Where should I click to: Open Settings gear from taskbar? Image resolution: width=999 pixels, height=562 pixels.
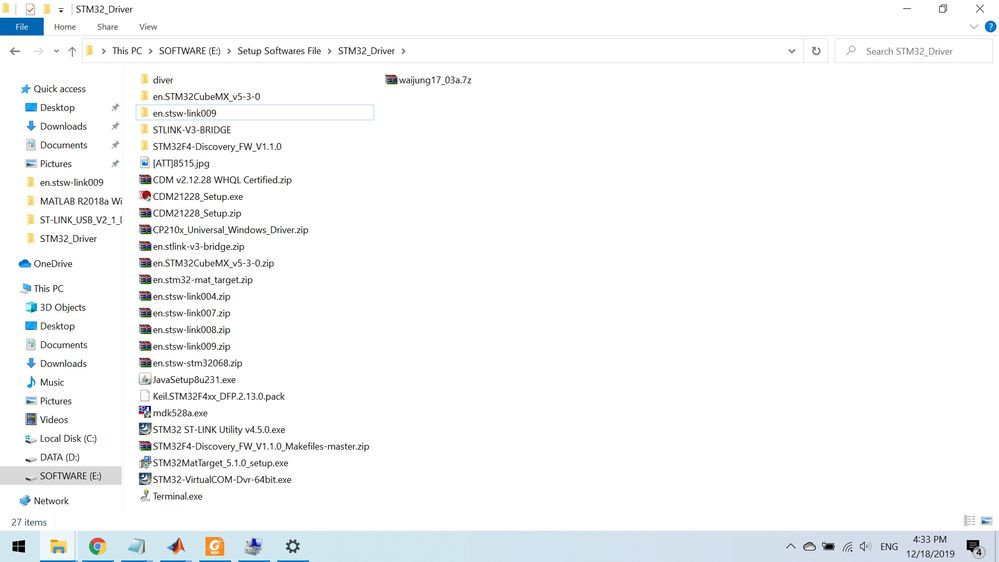292,546
